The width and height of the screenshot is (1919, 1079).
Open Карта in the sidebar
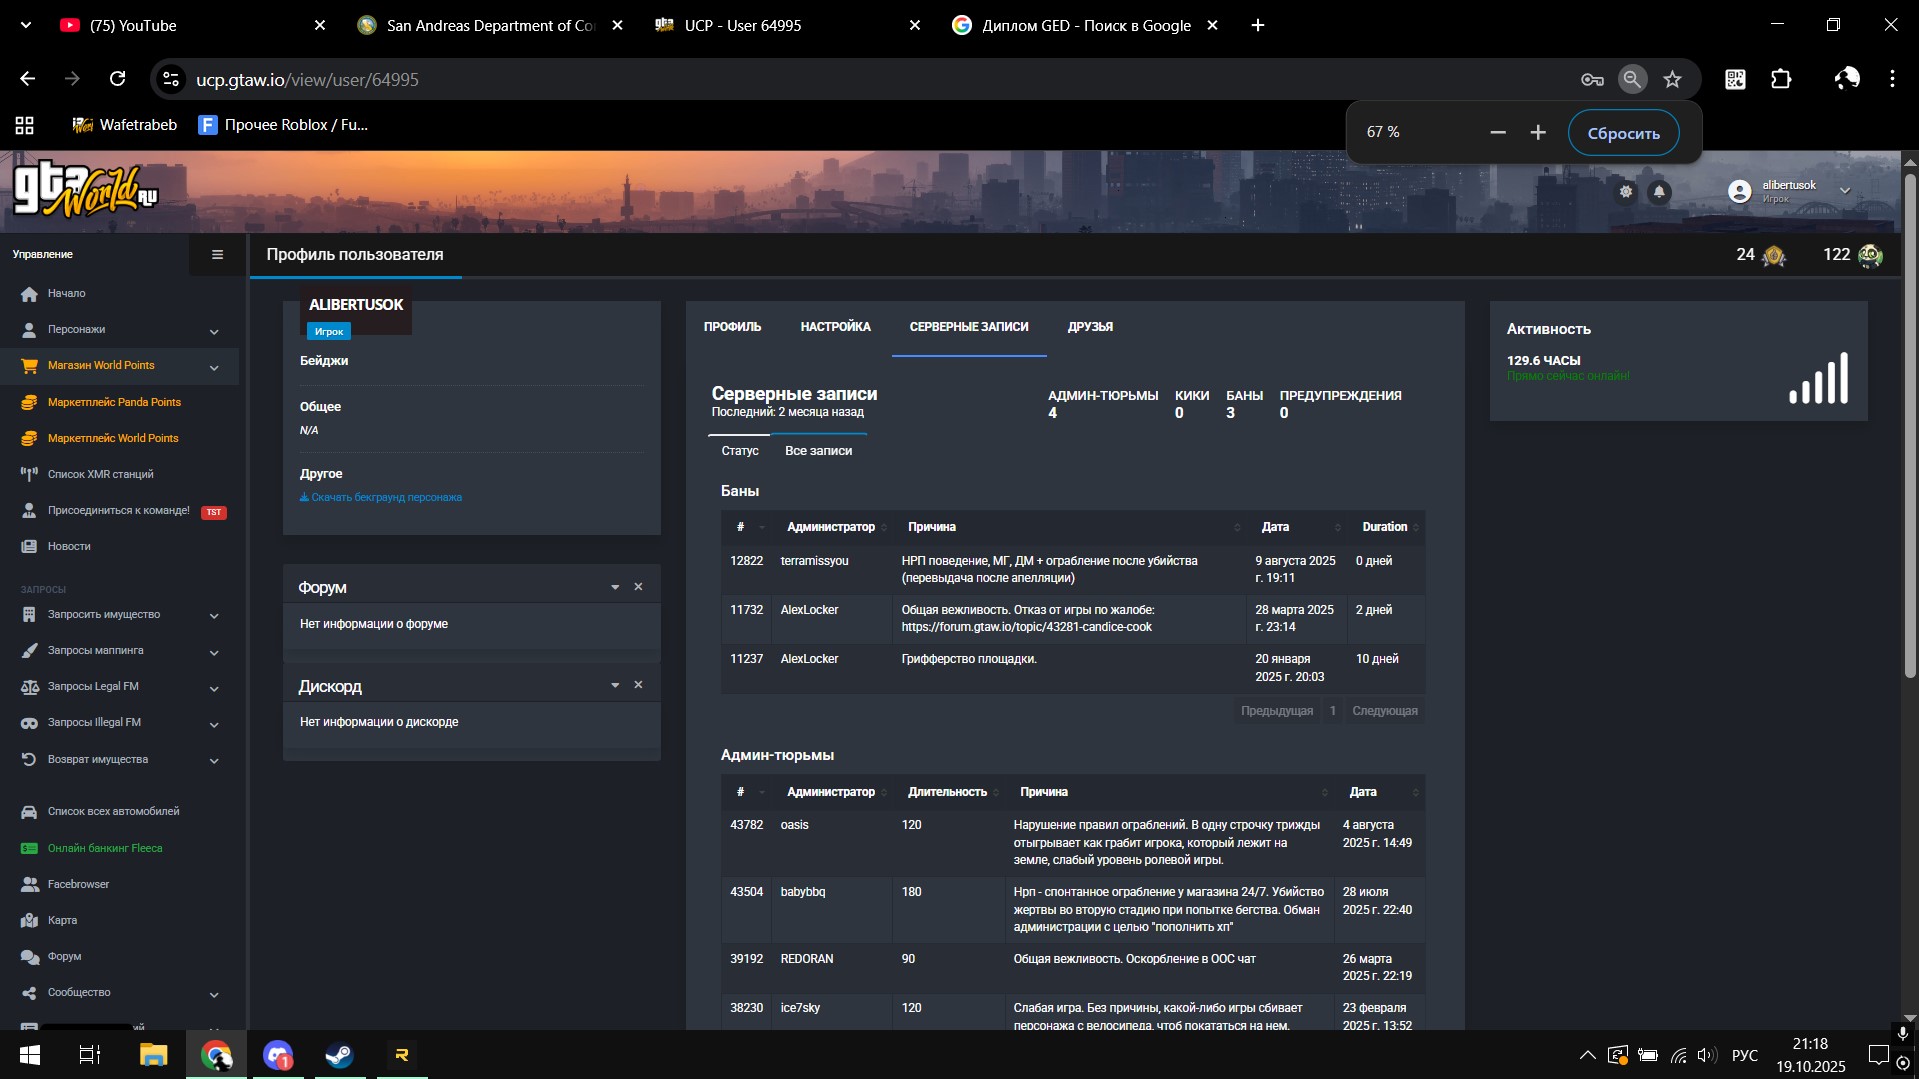tap(62, 920)
